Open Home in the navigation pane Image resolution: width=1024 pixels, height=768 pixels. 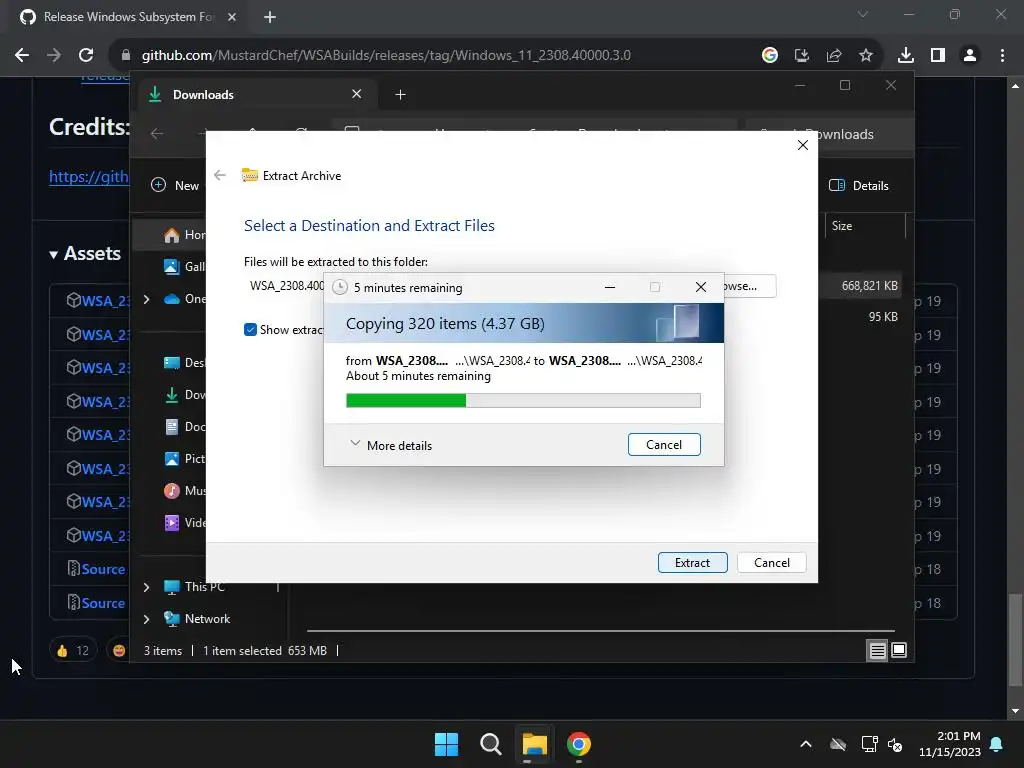184,235
